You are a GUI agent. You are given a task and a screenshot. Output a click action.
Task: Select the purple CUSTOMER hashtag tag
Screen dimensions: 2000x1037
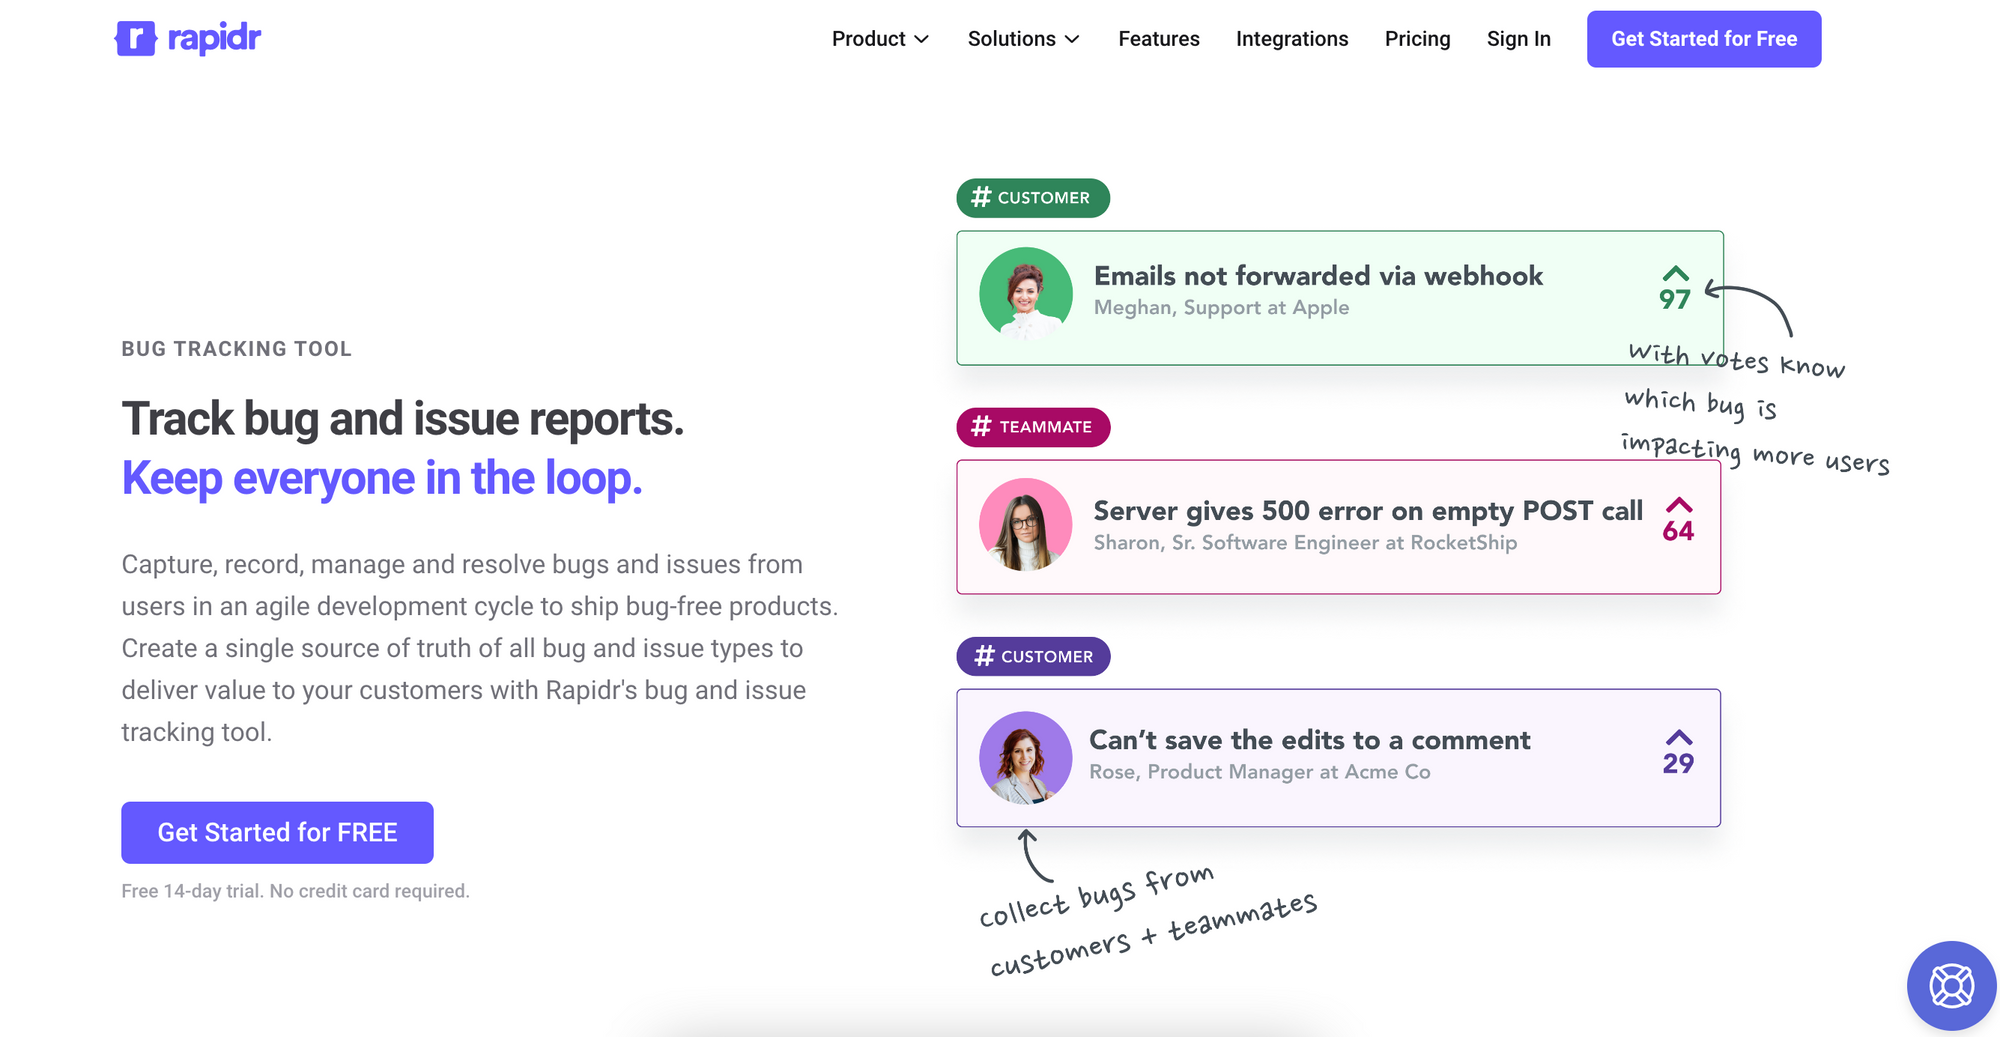point(1033,656)
